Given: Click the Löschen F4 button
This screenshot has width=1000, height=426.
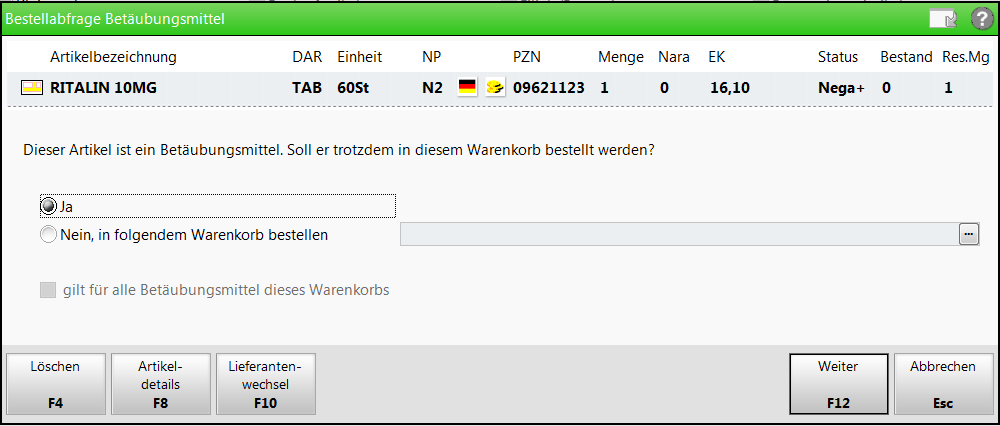Looking at the screenshot, I should (x=55, y=384).
